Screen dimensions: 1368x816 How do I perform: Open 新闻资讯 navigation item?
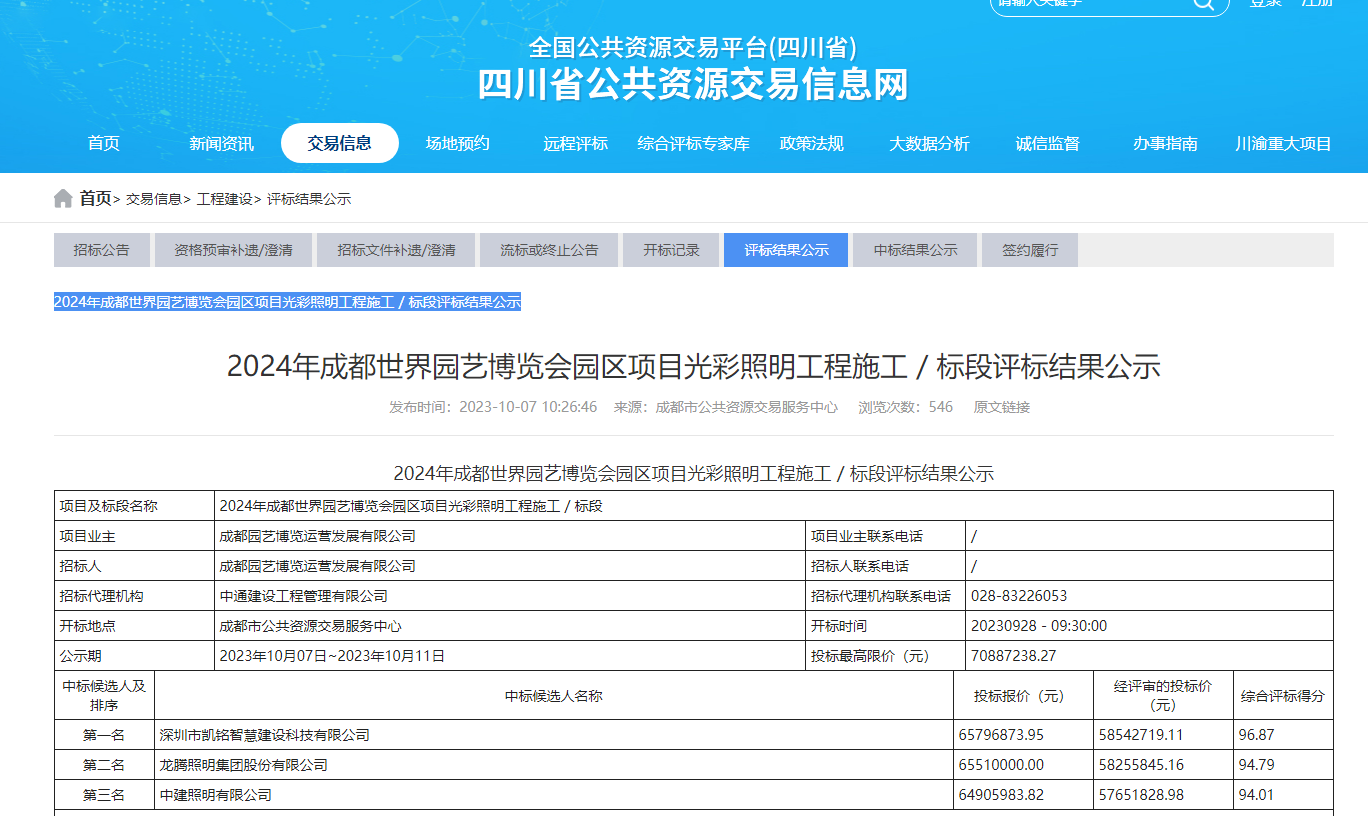222,143
